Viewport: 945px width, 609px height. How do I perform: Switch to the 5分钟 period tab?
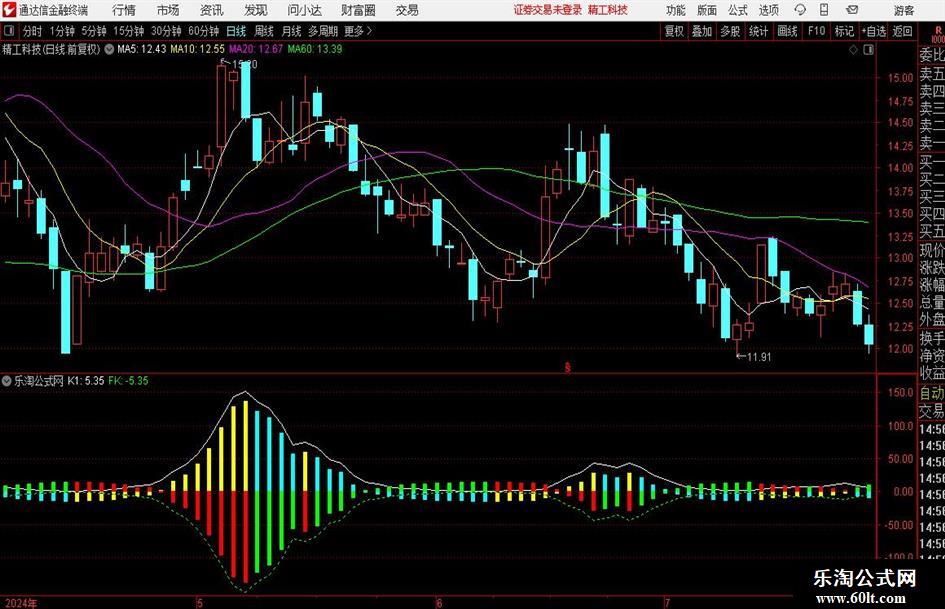[94, 31]
